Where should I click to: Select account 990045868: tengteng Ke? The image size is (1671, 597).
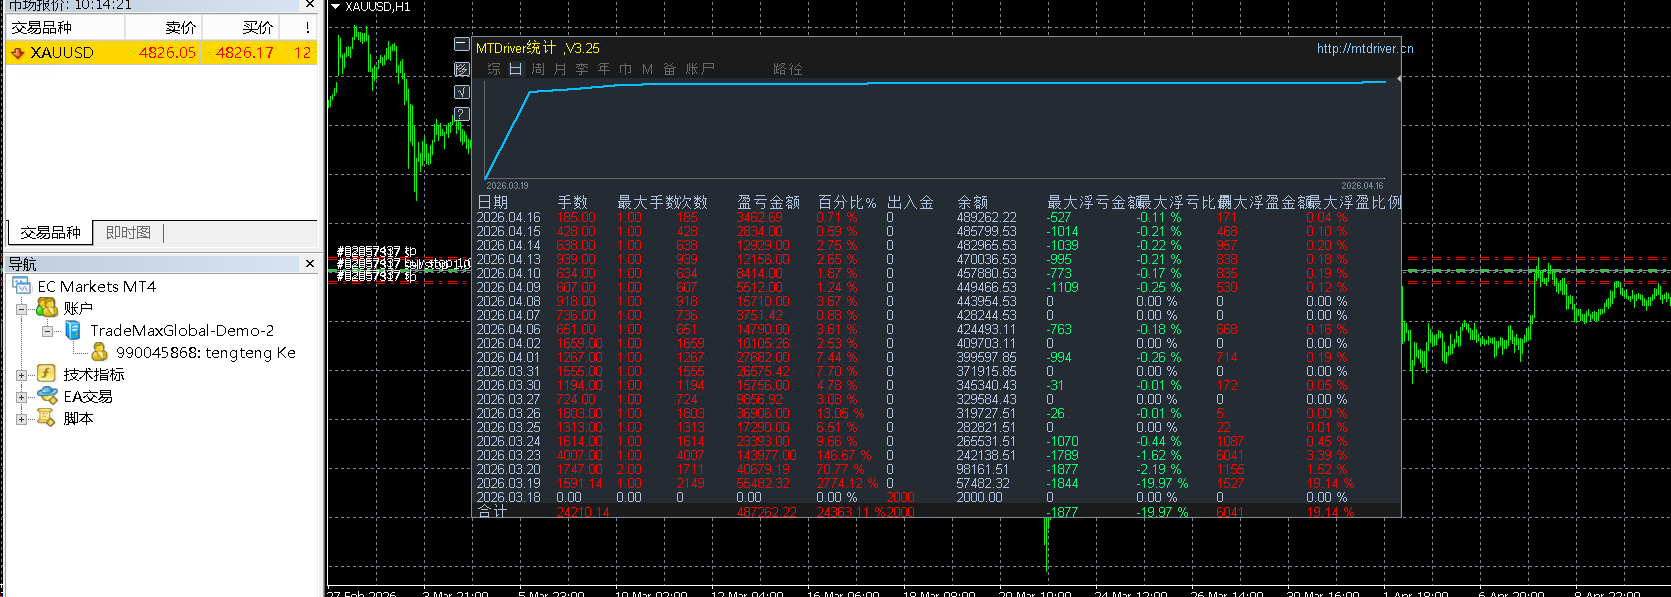[x=206, y=353]
